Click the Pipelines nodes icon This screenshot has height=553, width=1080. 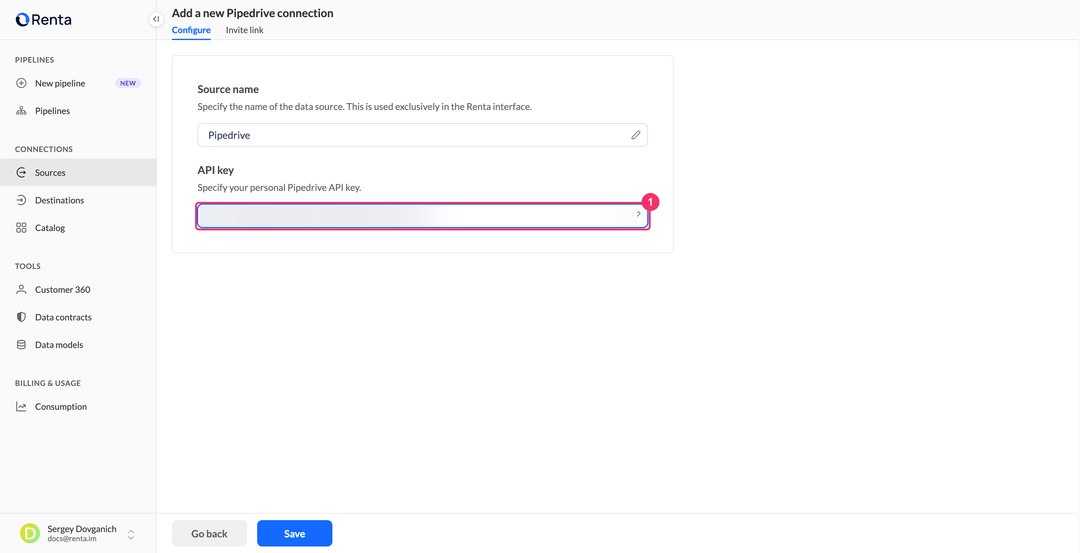point(21,111)
